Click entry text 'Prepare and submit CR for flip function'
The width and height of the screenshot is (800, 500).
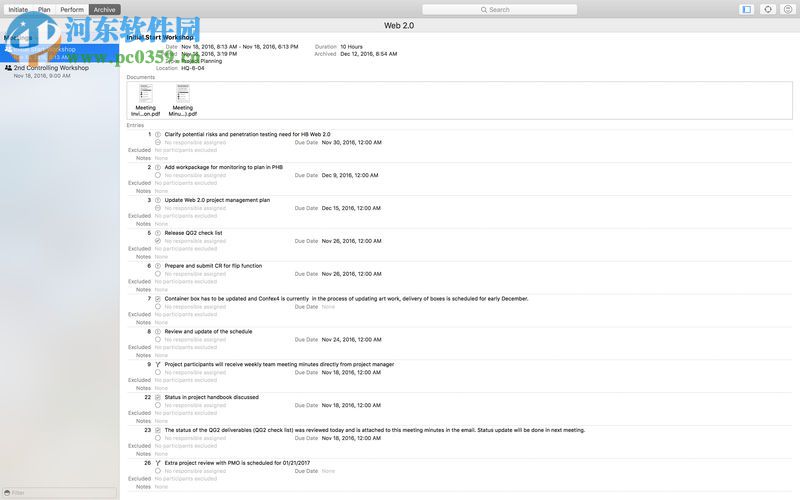(213, 266)
